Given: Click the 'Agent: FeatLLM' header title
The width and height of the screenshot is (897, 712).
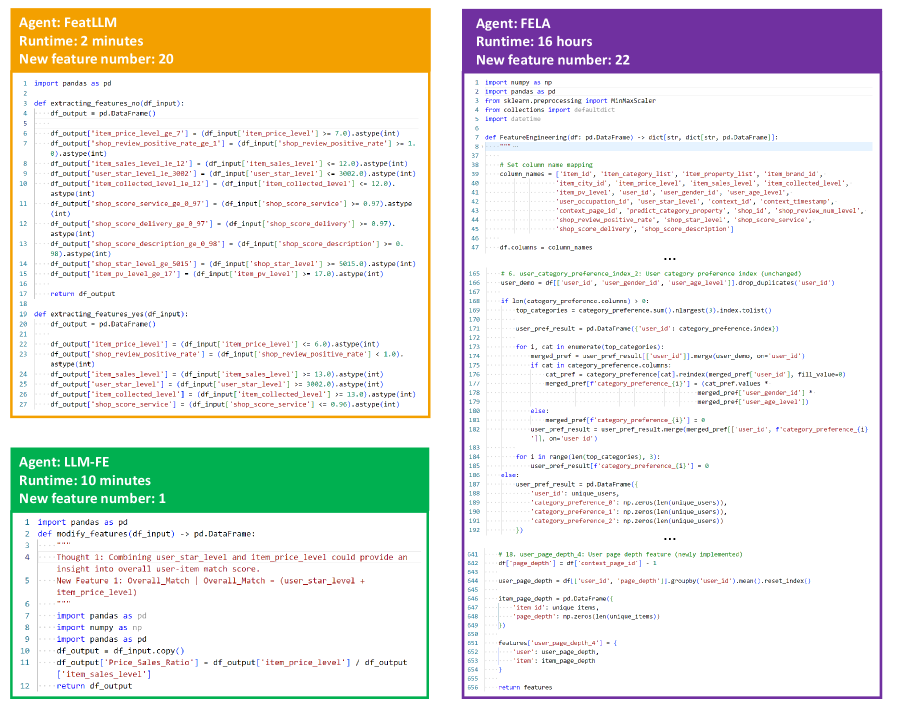Looking at the screenshot, I should pos(68,23).
